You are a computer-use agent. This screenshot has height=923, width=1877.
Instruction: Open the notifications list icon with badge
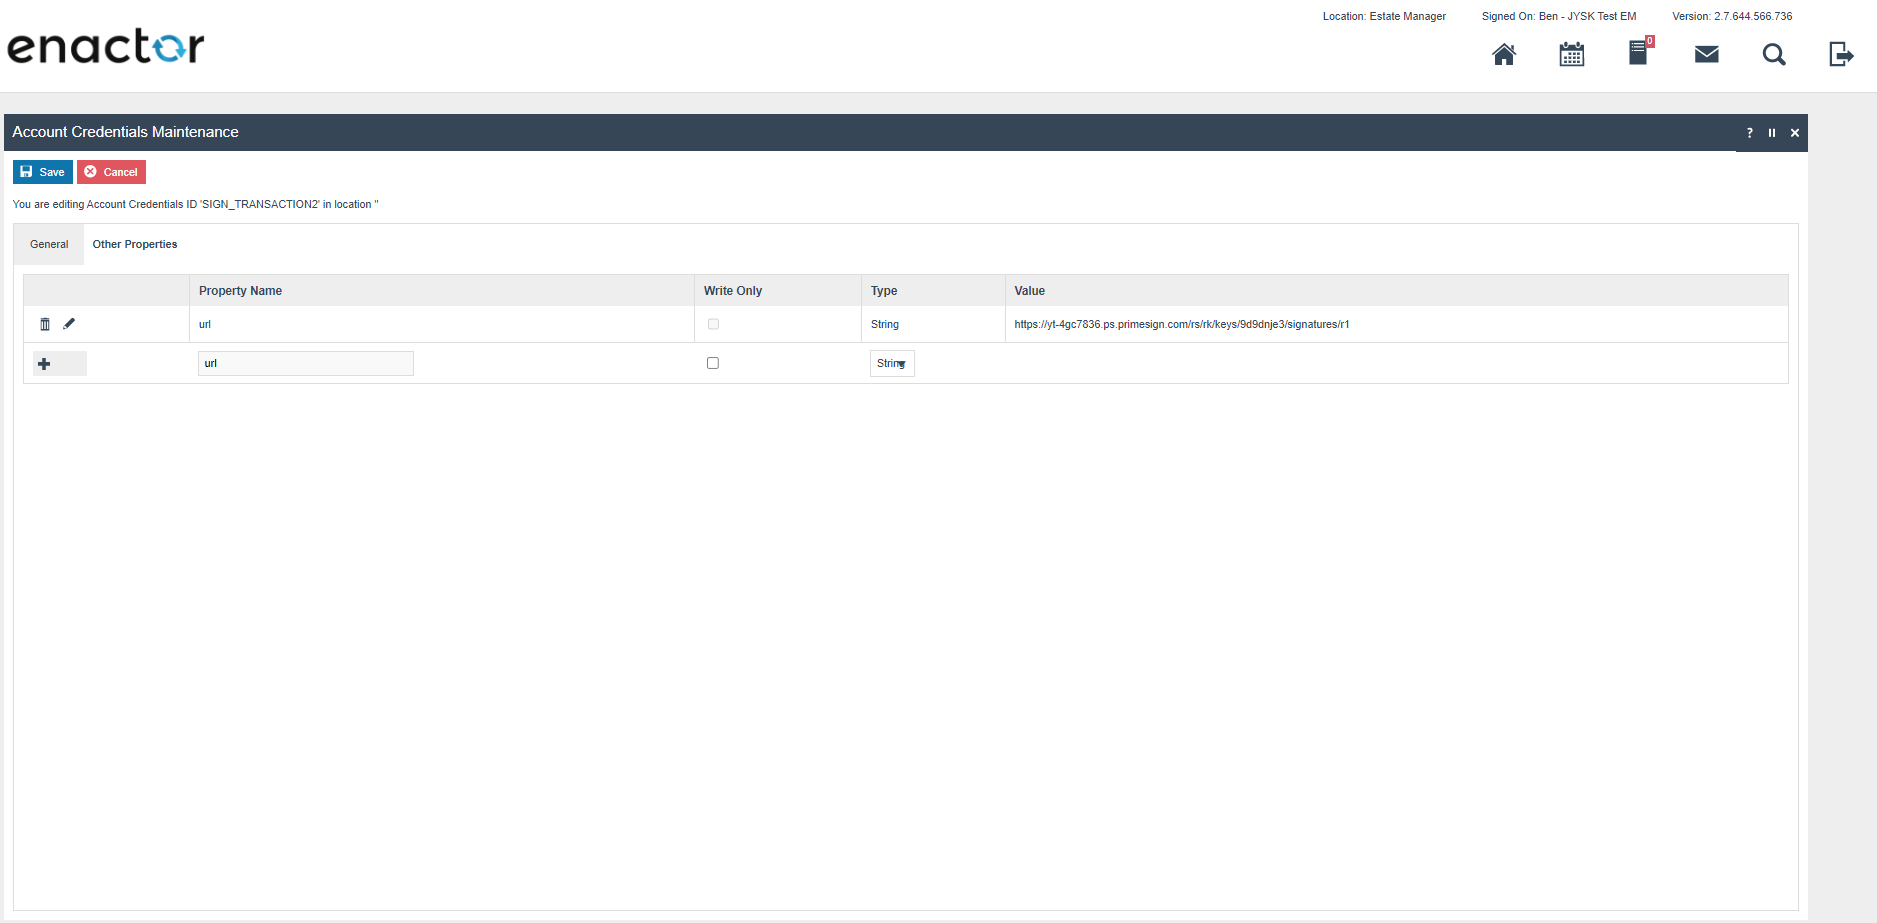pyautogui.click(x=1638, y=53)
